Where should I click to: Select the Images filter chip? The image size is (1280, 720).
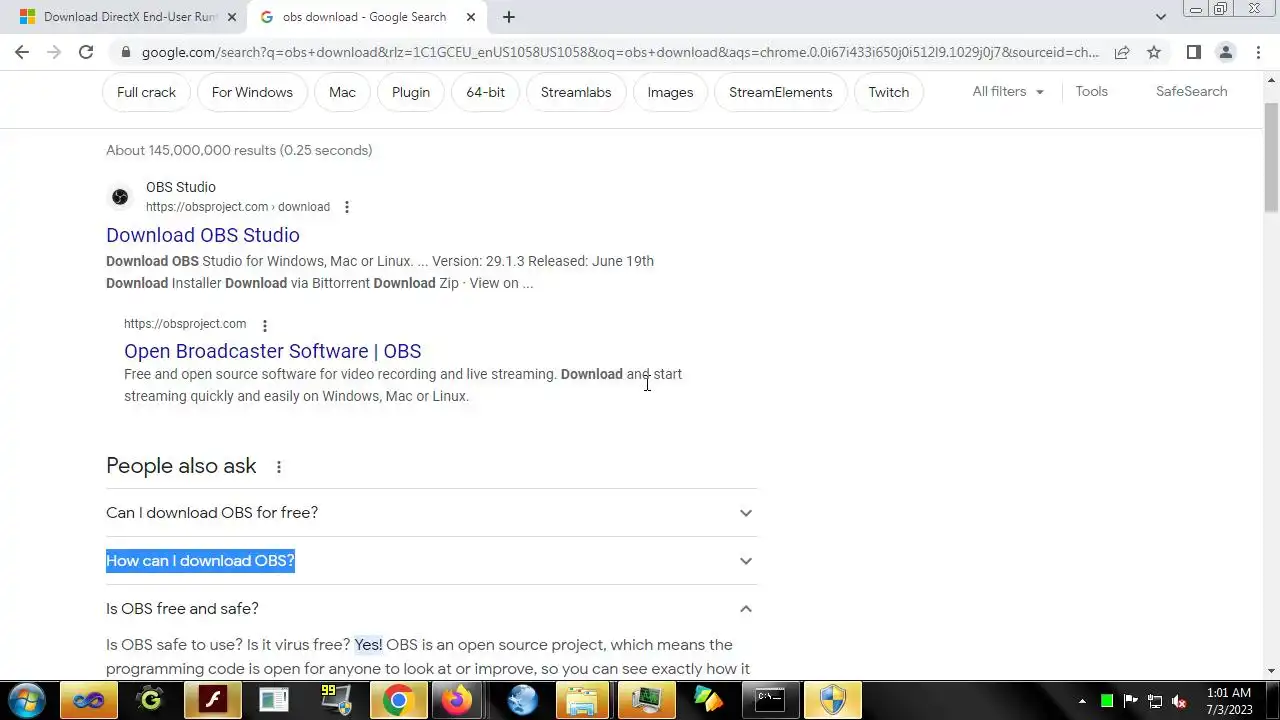click(670, 92)
